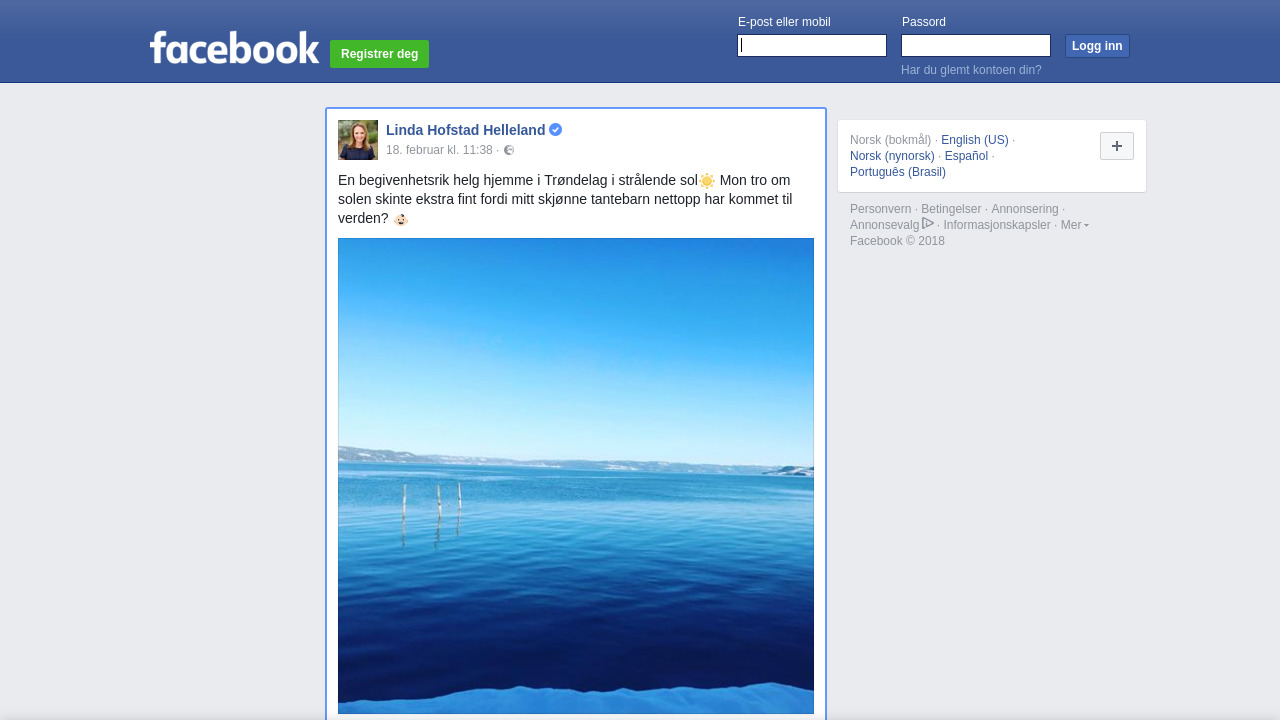Focus the Passord input field

(x=975, y=46)
